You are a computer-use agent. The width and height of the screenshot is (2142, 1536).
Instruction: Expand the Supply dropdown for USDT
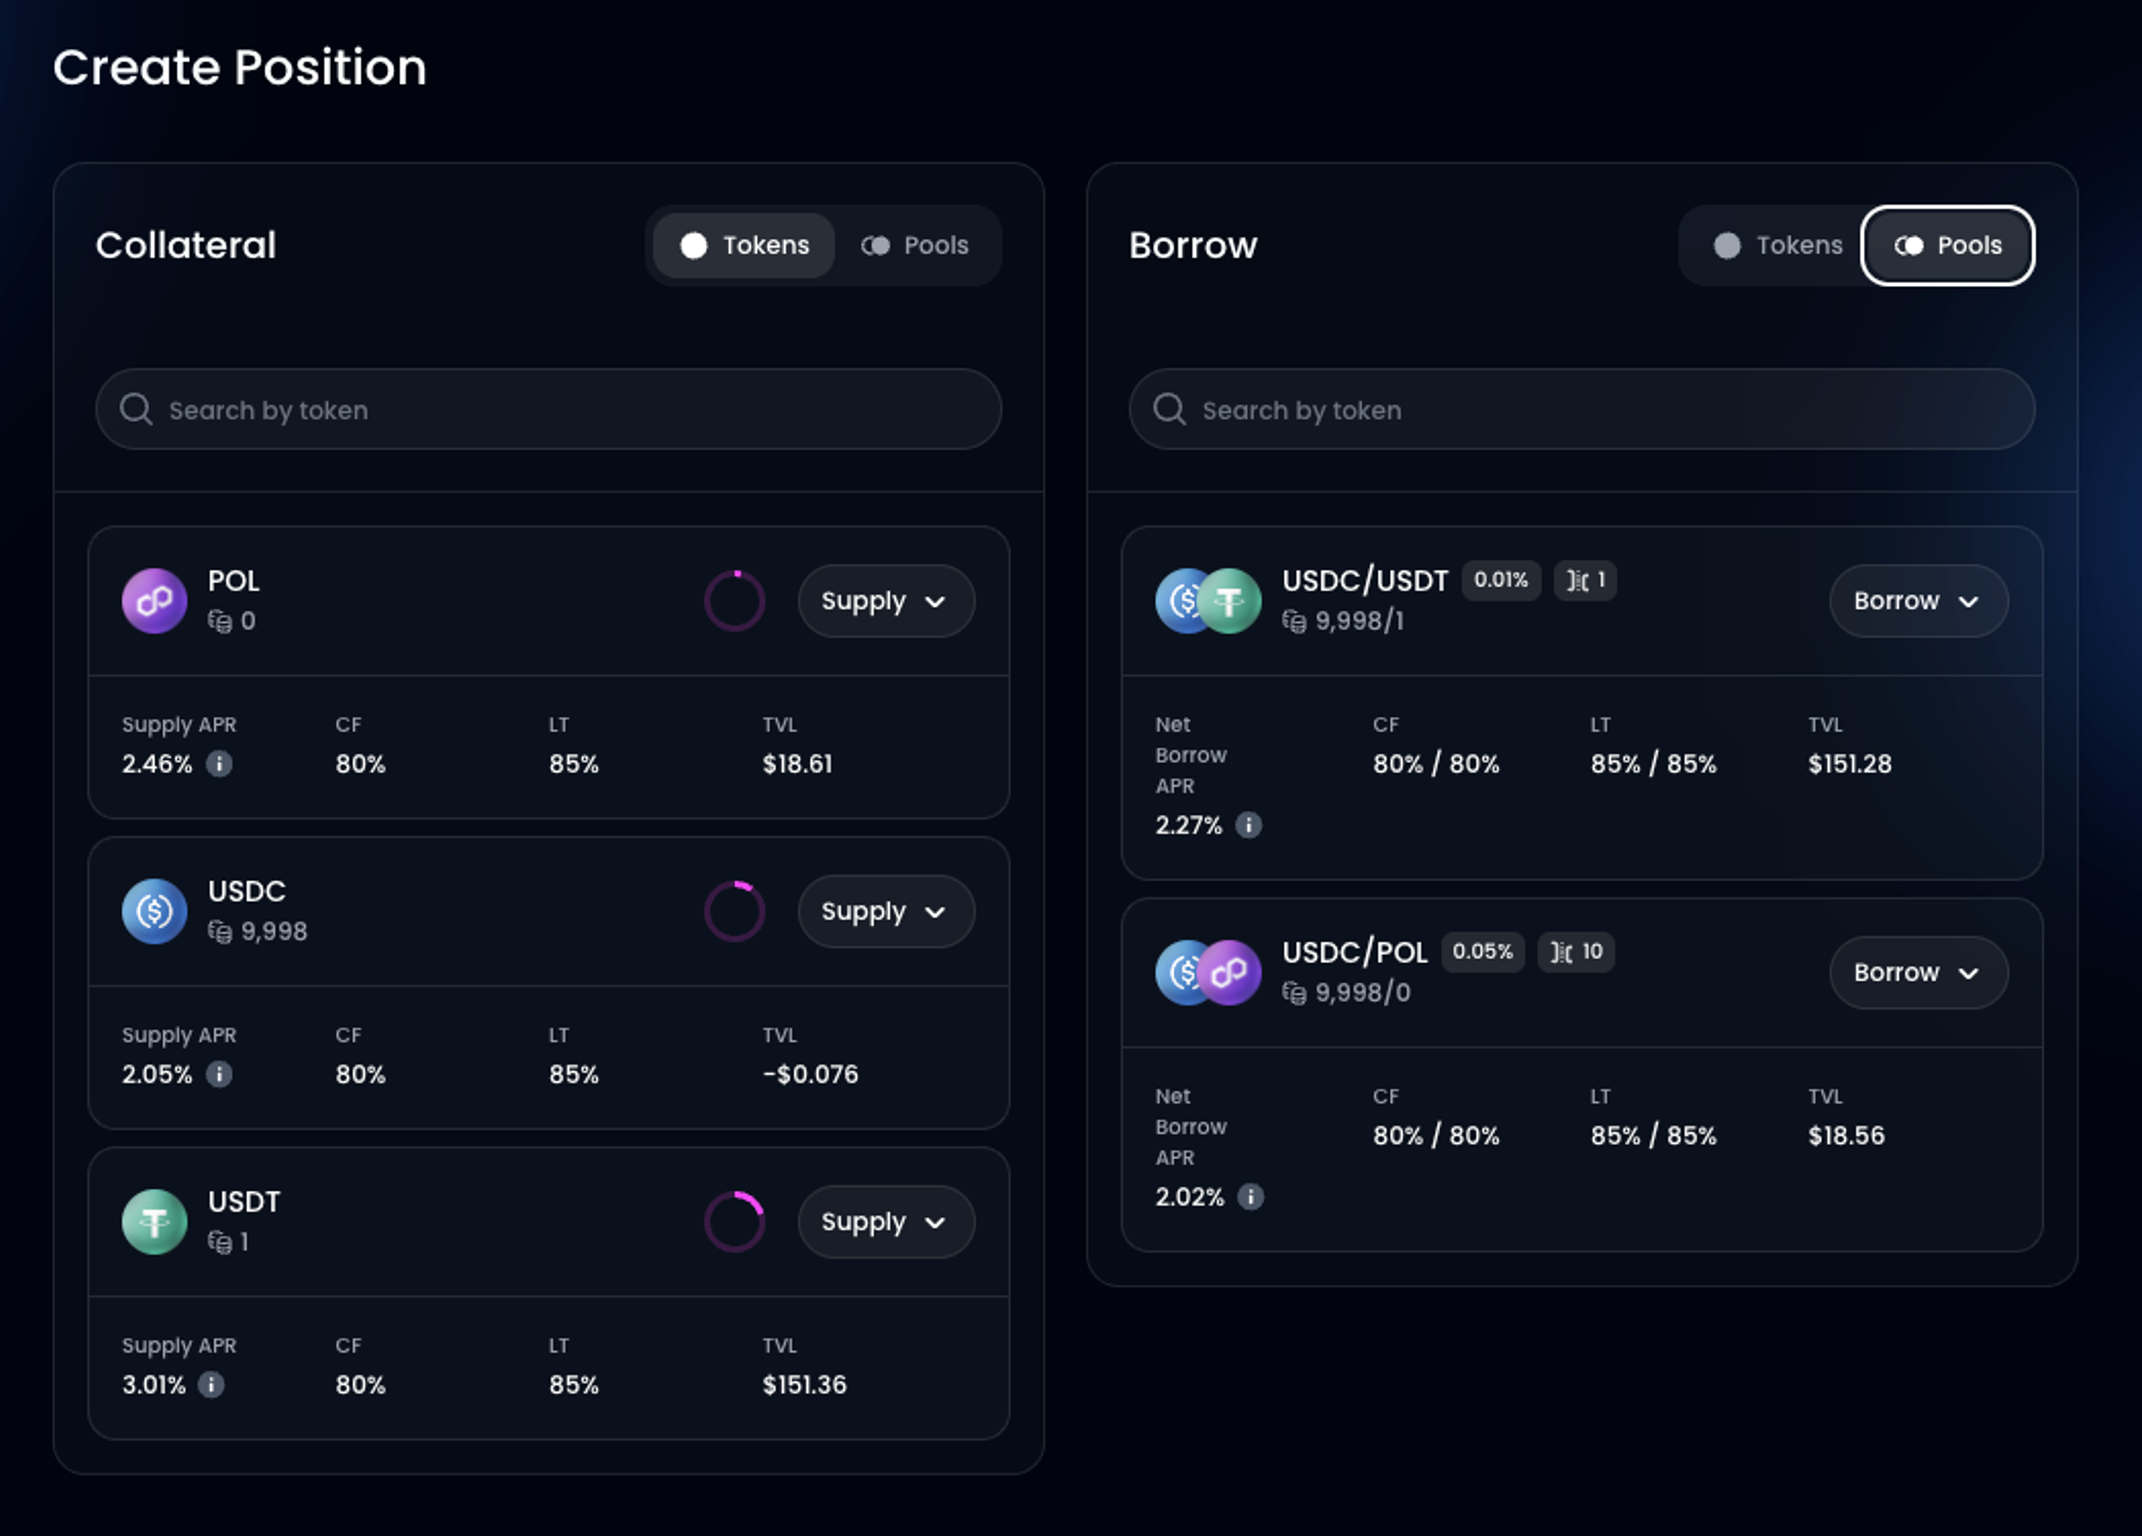pyautogui.click(x=885, y=1222)
